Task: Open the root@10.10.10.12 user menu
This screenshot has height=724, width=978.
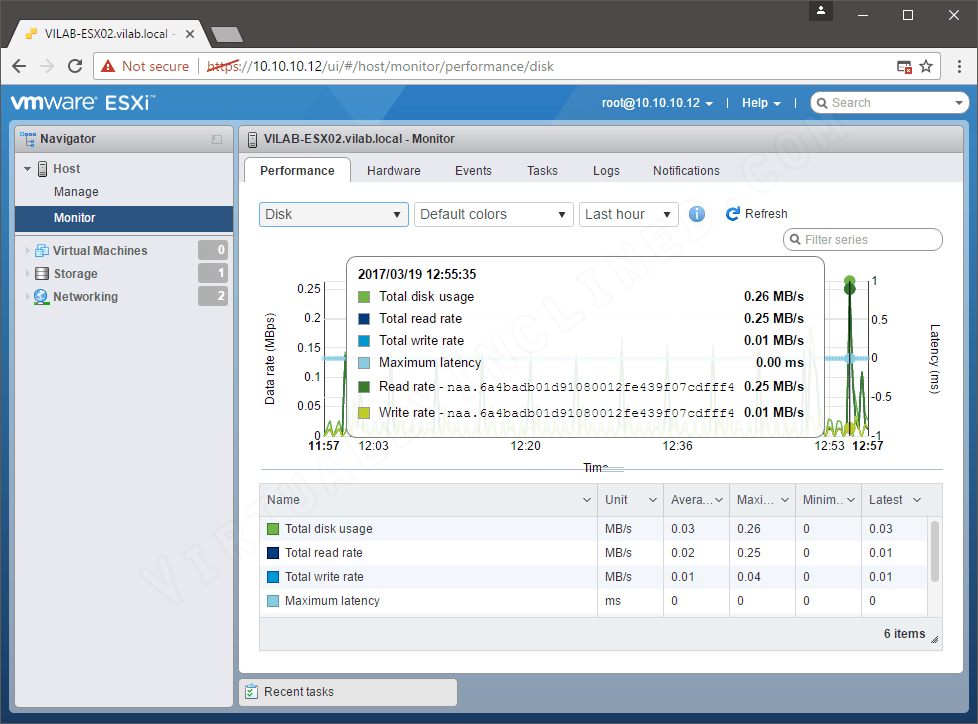Action: (657, 103)
